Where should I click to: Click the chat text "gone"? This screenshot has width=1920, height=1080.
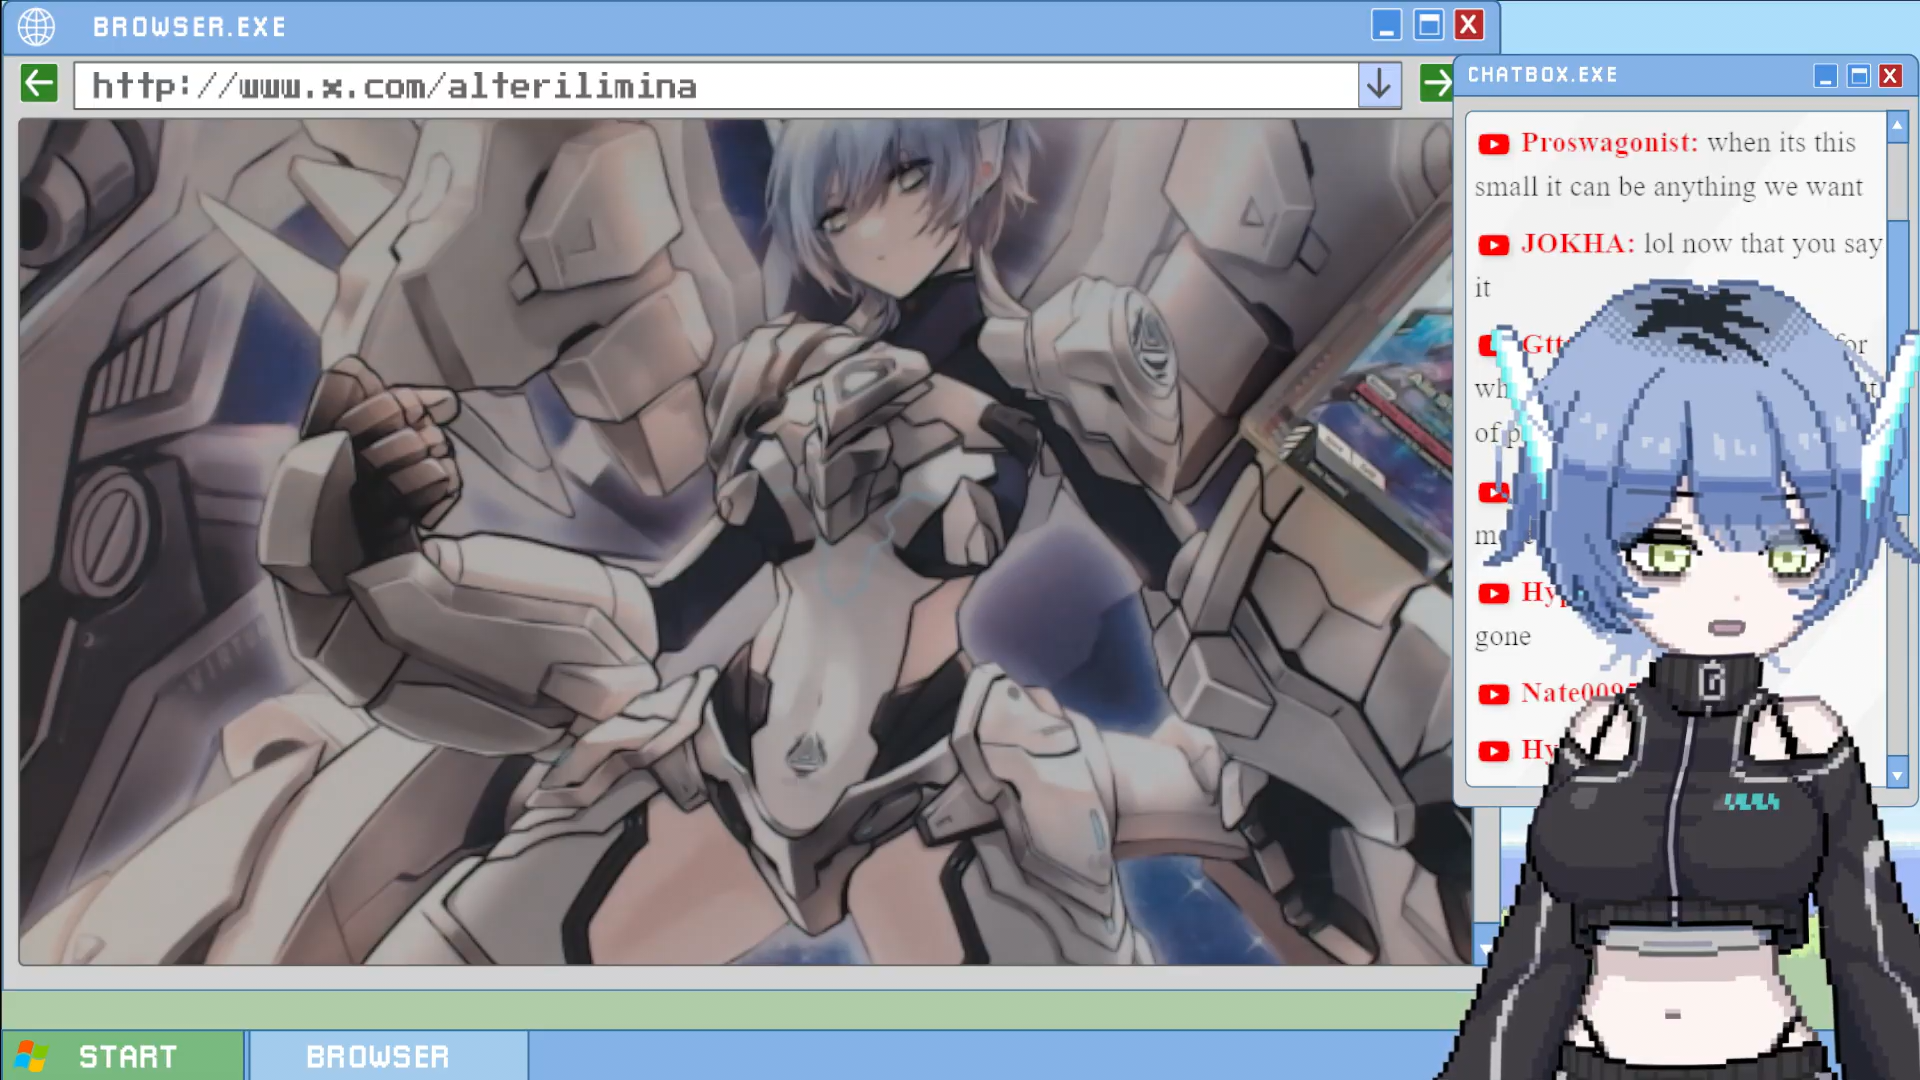pos(1503,637)
